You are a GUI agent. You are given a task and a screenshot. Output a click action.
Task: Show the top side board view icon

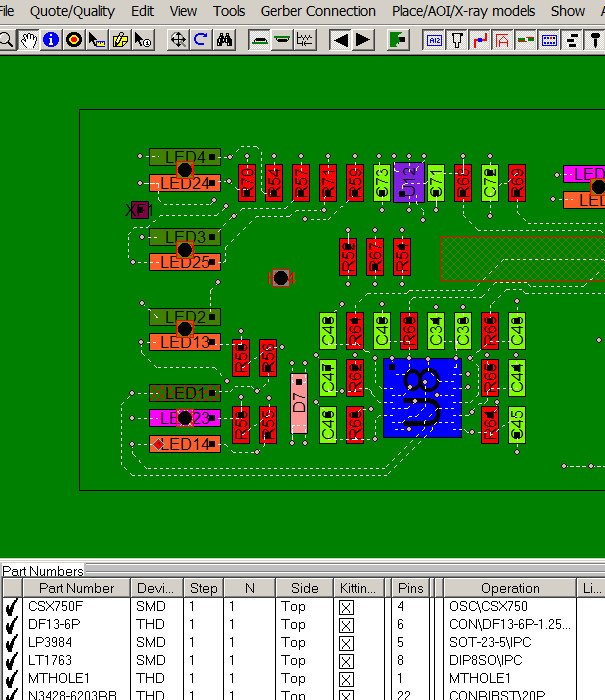[259, 40]
